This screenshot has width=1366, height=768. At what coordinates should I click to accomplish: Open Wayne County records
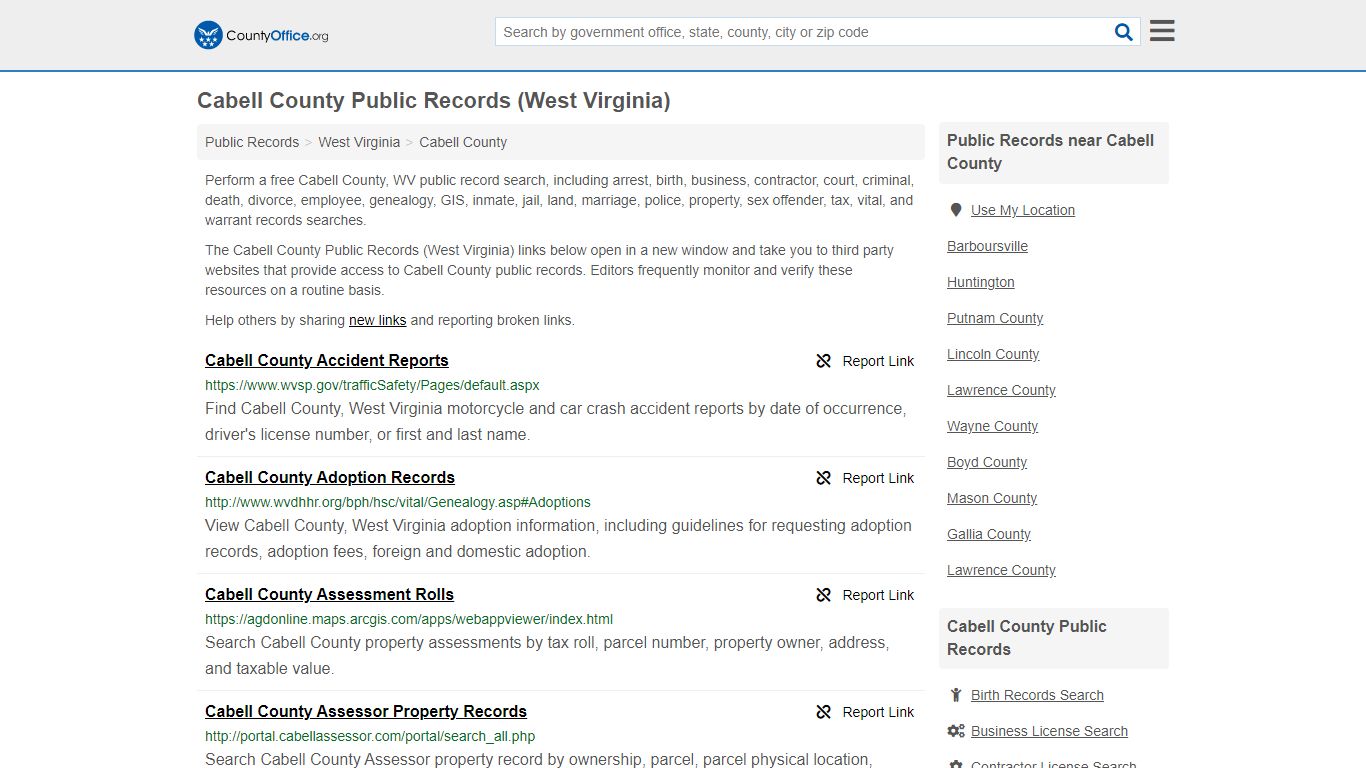992,426
